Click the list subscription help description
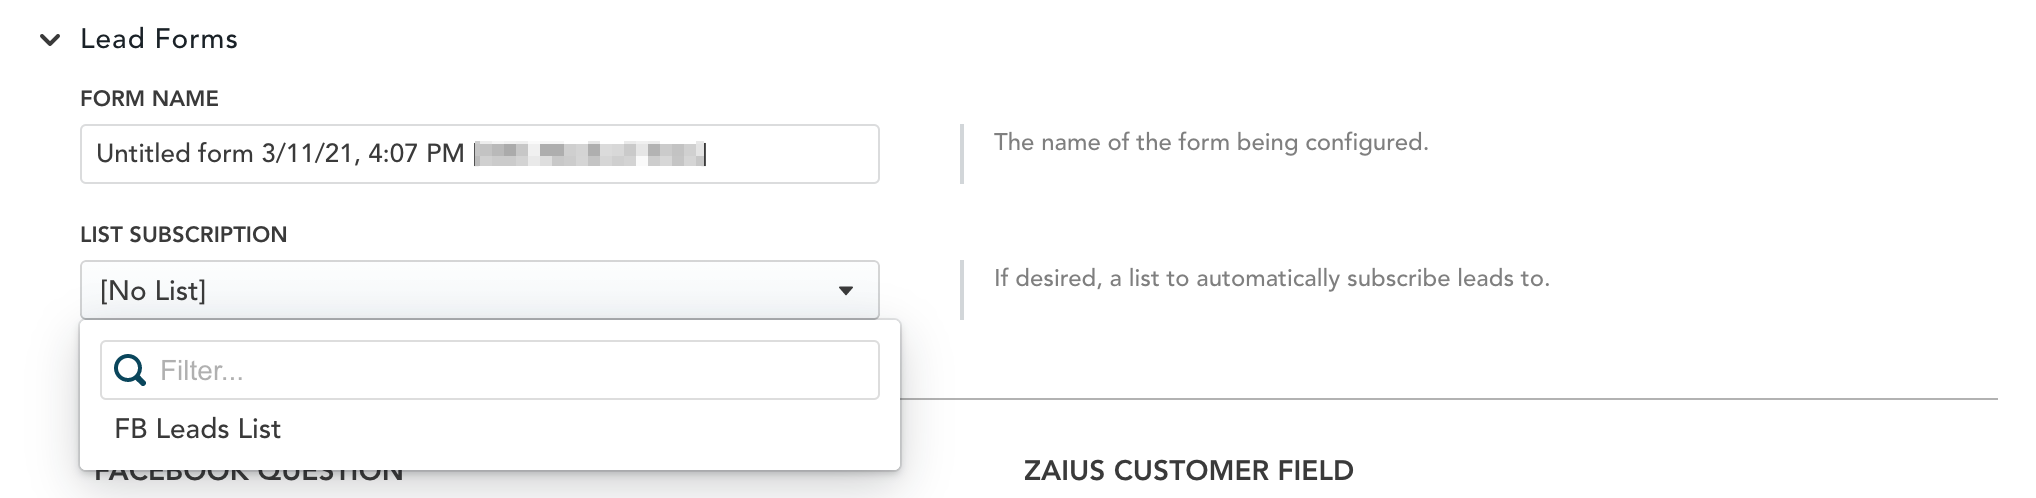The image size is (2036, 498). tap(1271, 279)
